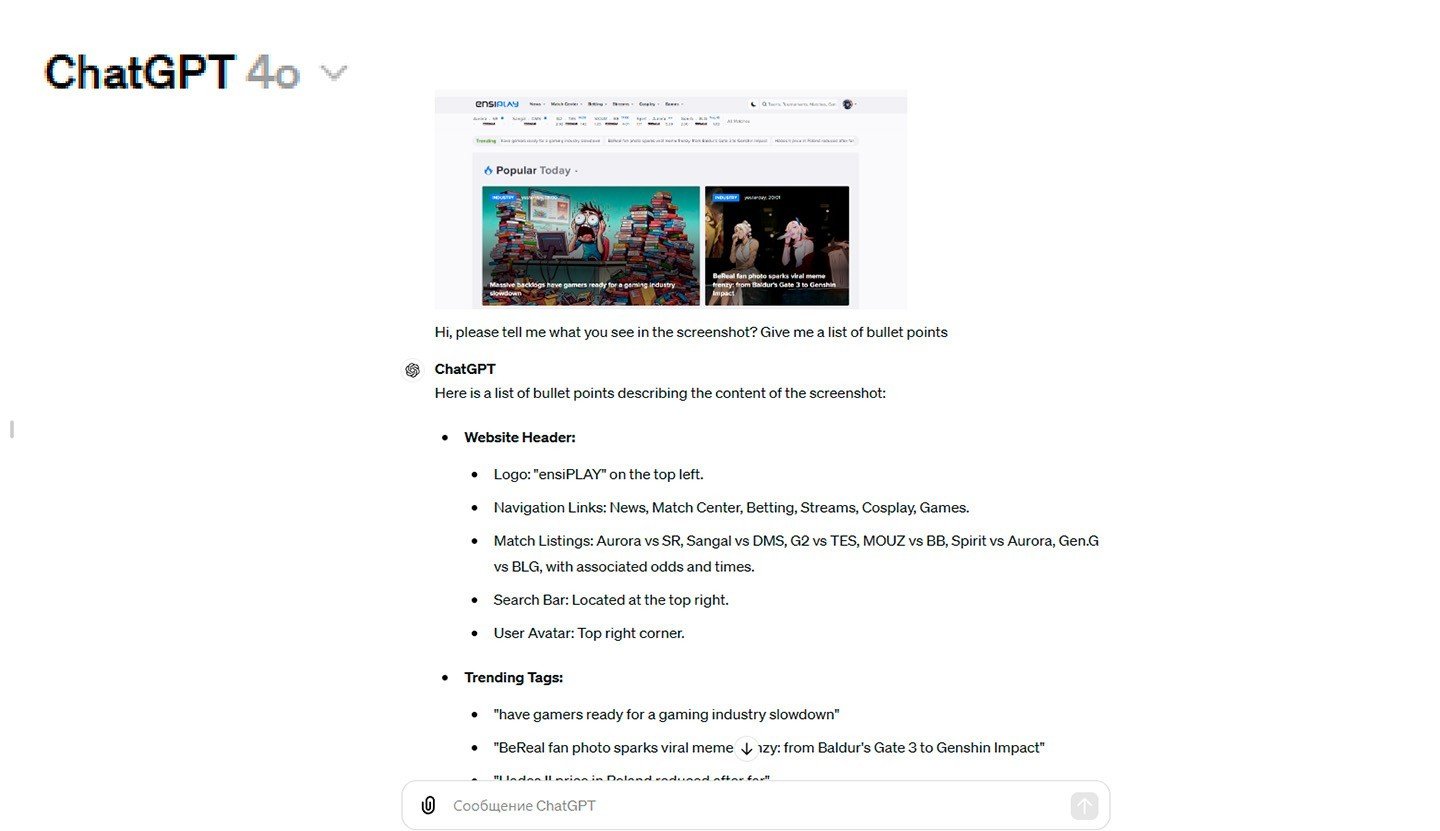
Task: Open the uploaded ensiPLAY screenshot thumbnail
Action: pyautogui.click(x=671, y=199)
